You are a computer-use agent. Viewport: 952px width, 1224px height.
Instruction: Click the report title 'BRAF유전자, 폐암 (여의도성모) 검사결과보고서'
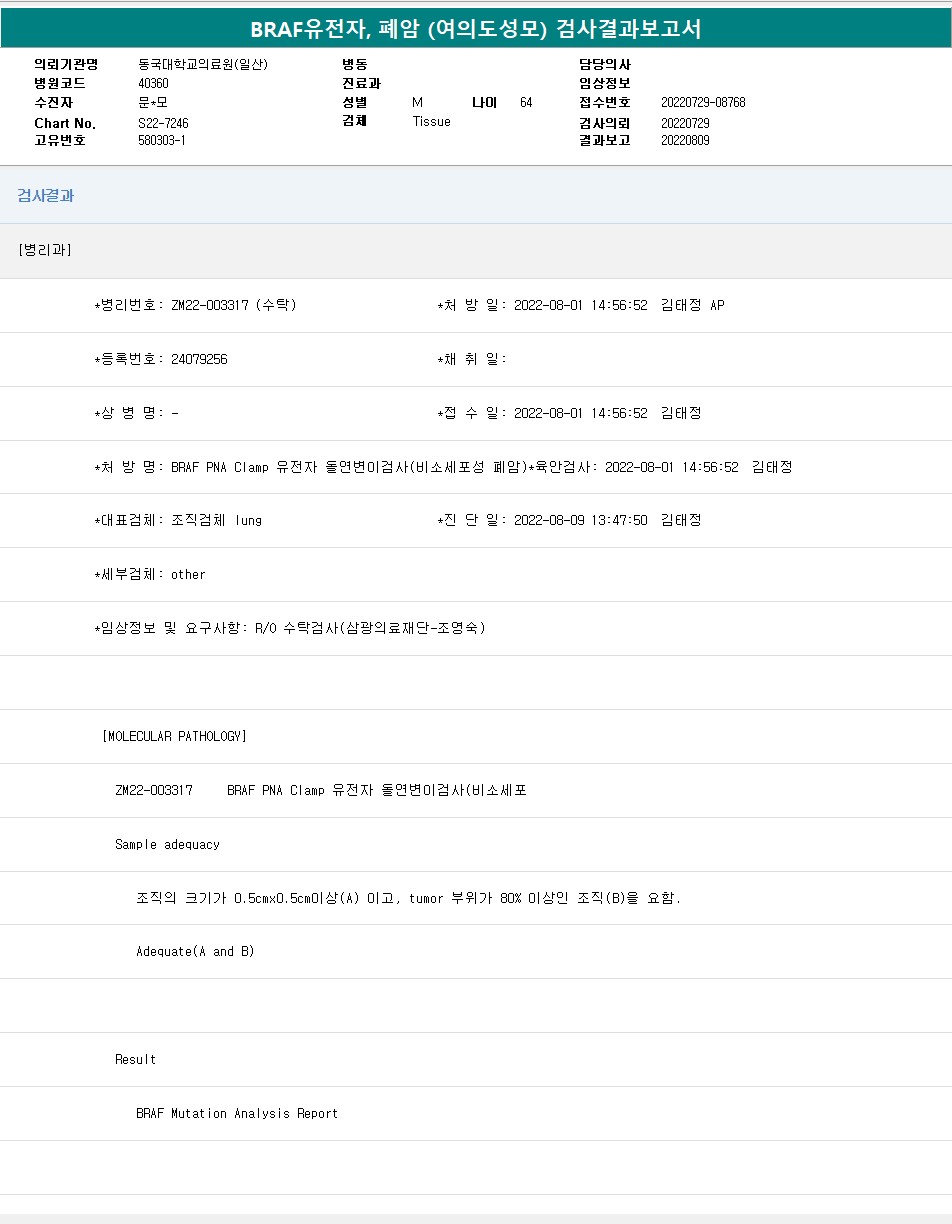(x=476, y=29)
